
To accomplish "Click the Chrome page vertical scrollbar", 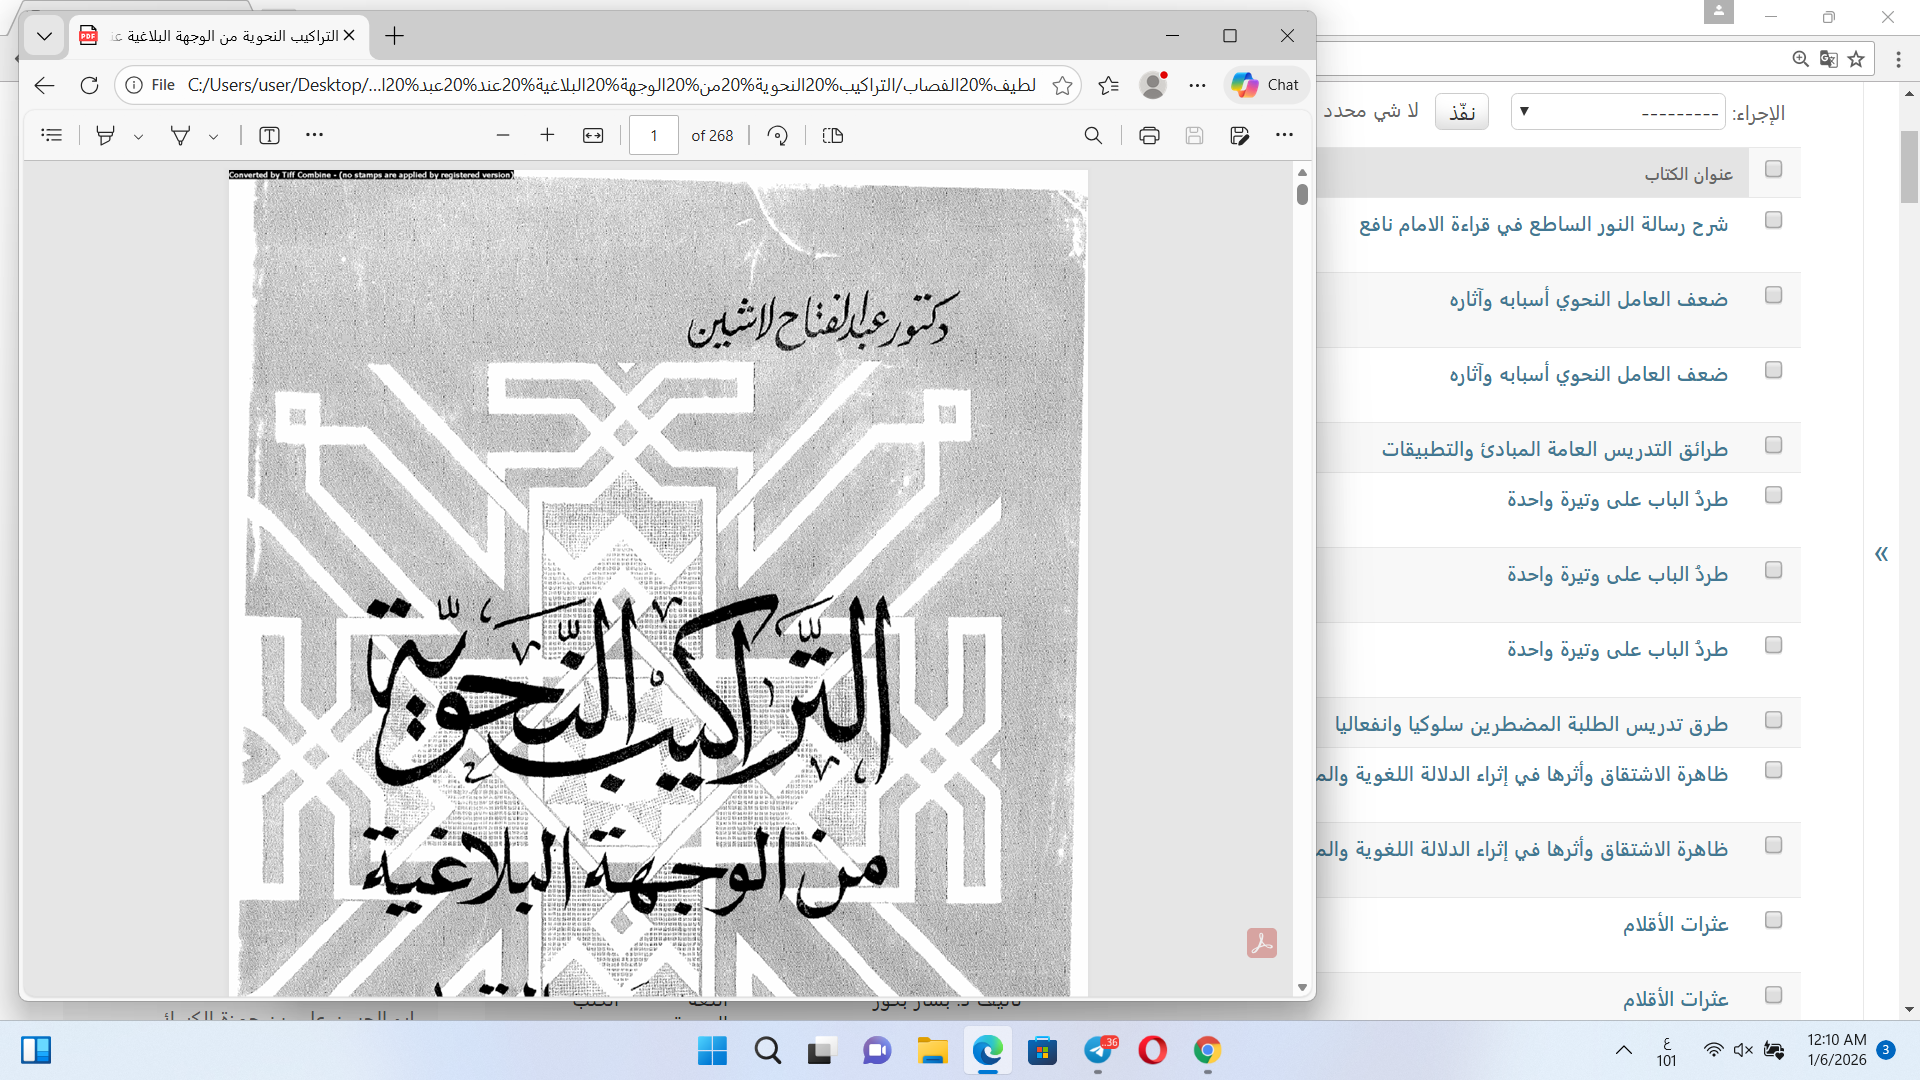I will [x=1909, y=166].
